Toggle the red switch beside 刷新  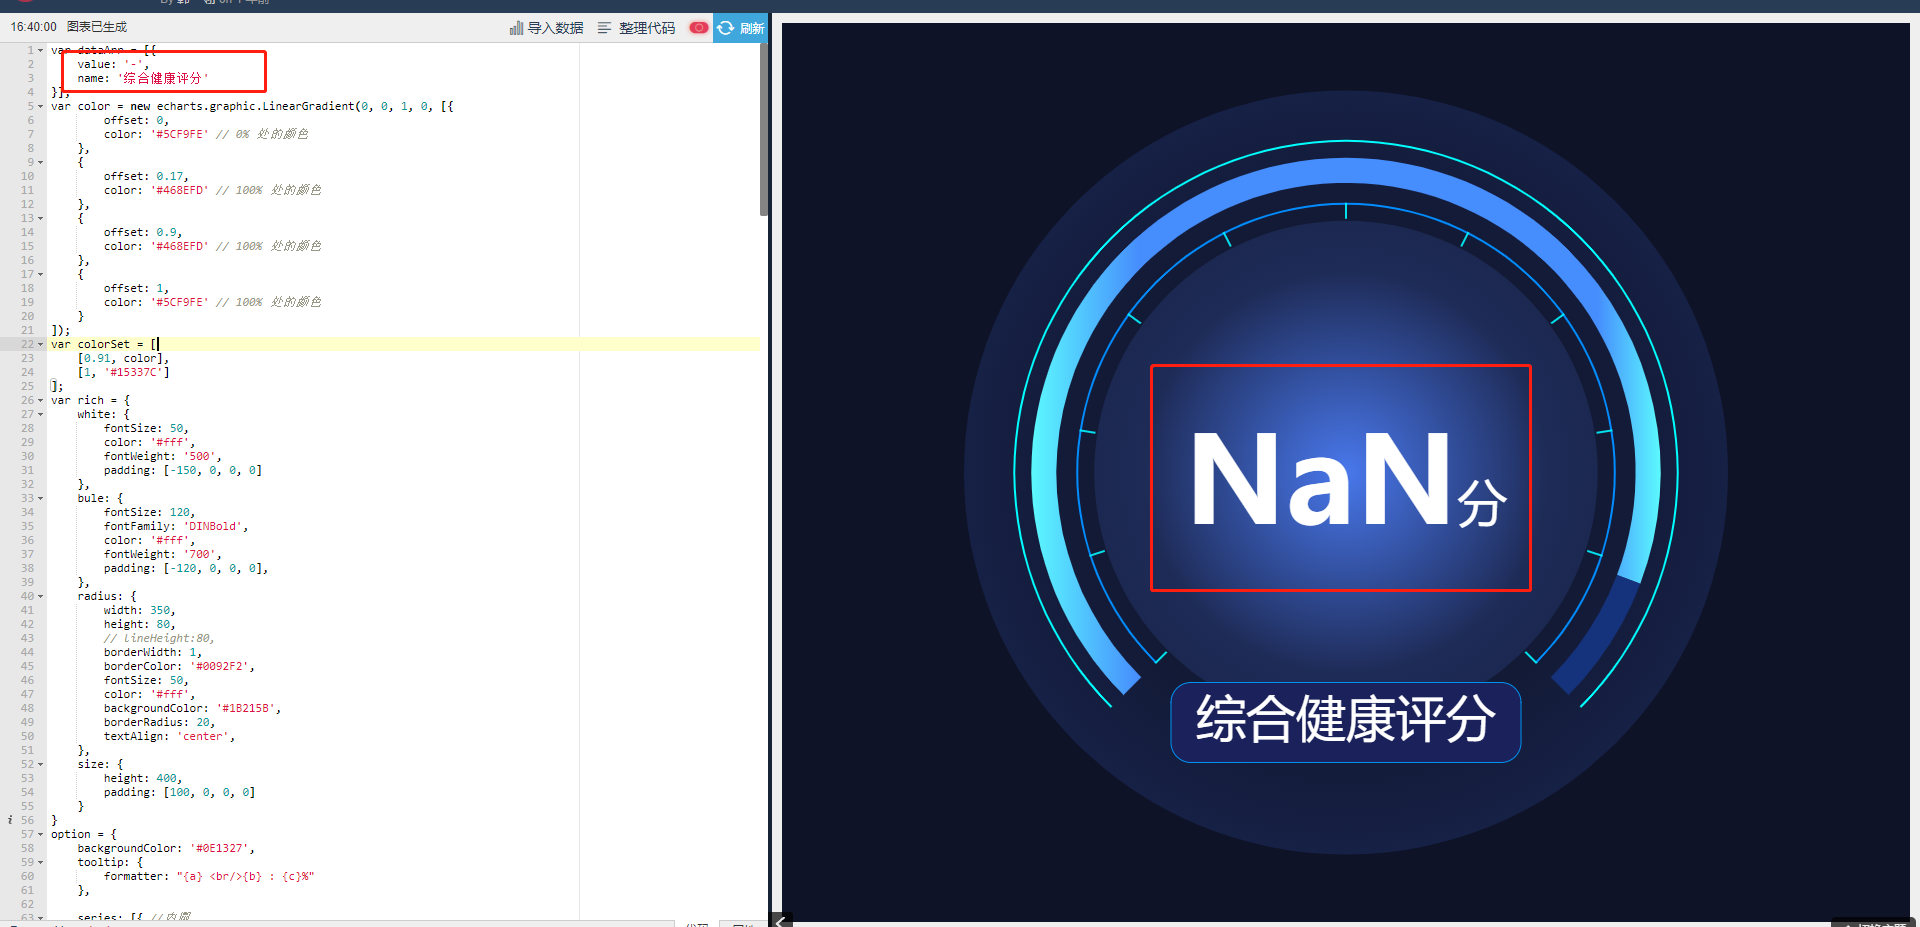pyautogui.click(x=699, y=28)
